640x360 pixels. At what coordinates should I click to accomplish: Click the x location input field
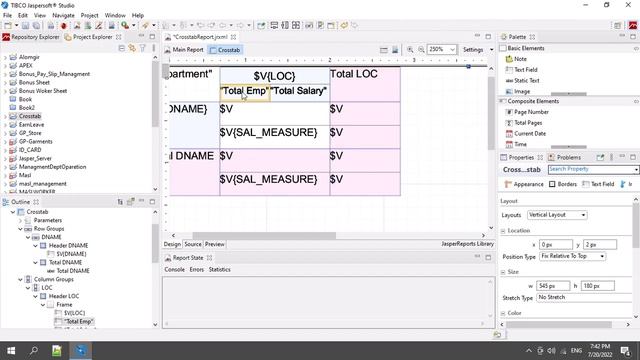pos(556,244)
